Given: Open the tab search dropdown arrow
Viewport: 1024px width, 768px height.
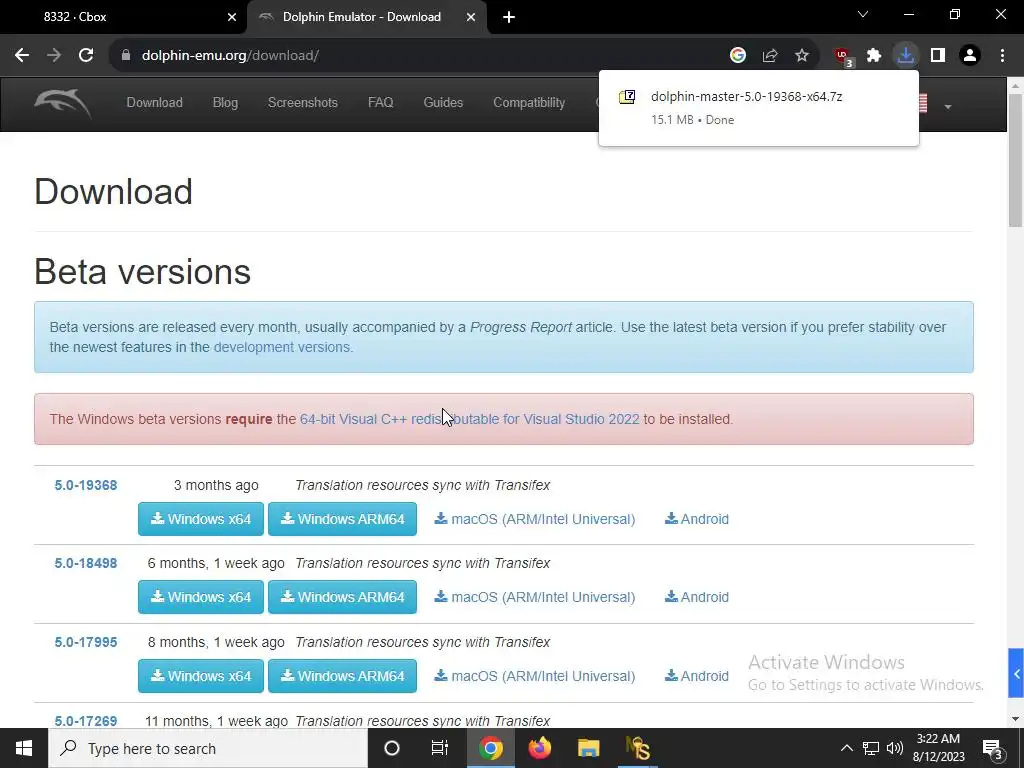Looking at the screenshot, I should (863, 14).
